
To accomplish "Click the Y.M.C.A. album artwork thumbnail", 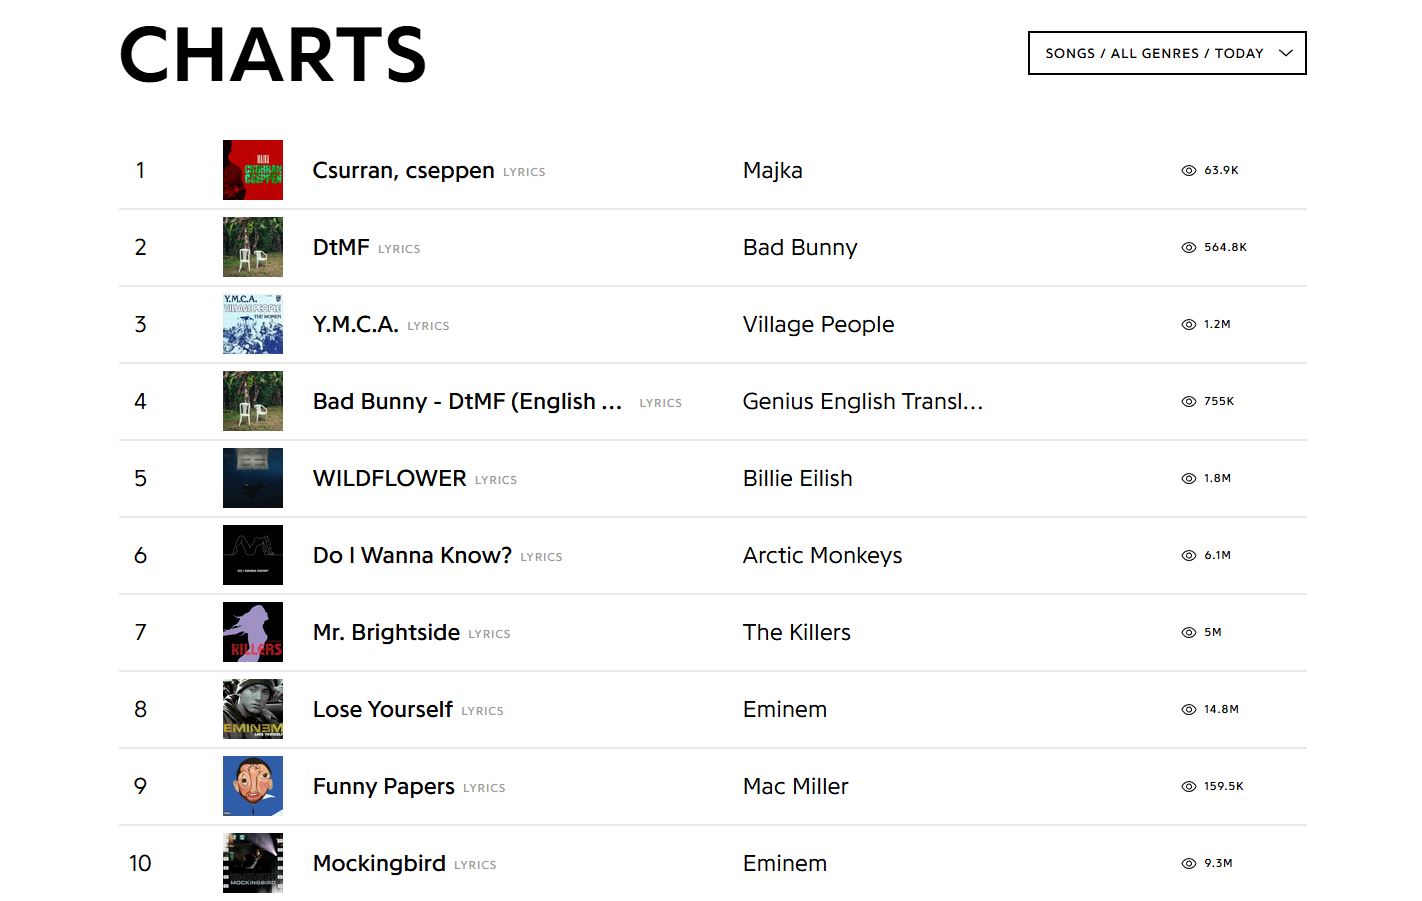I will point(253,324).
